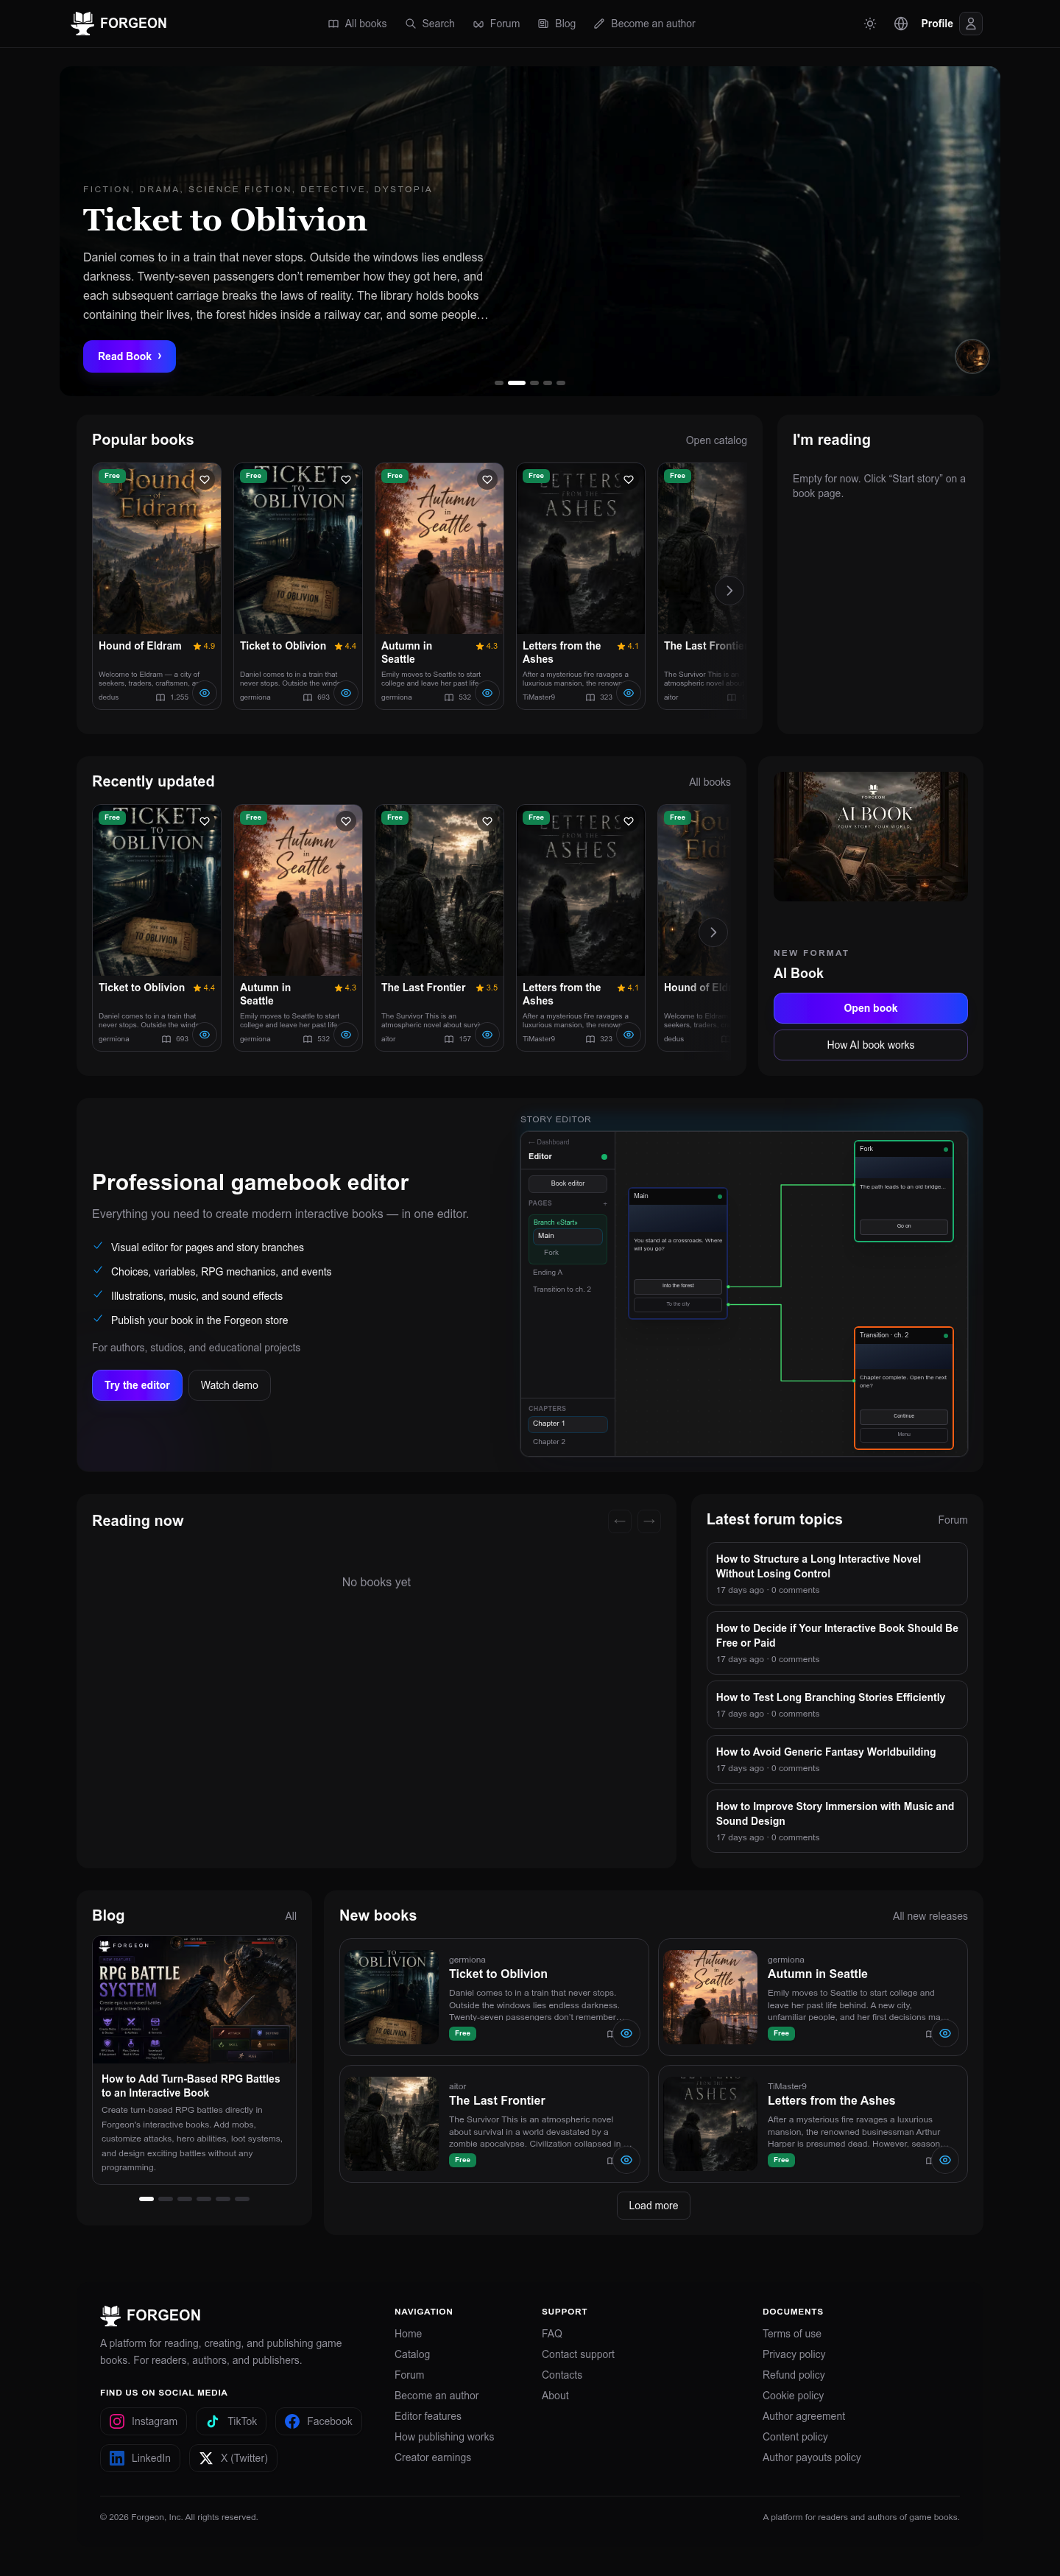Click the Instagram social media icon
The height and width of the screenshot is (2576, 1060).
pos(117,2421)
